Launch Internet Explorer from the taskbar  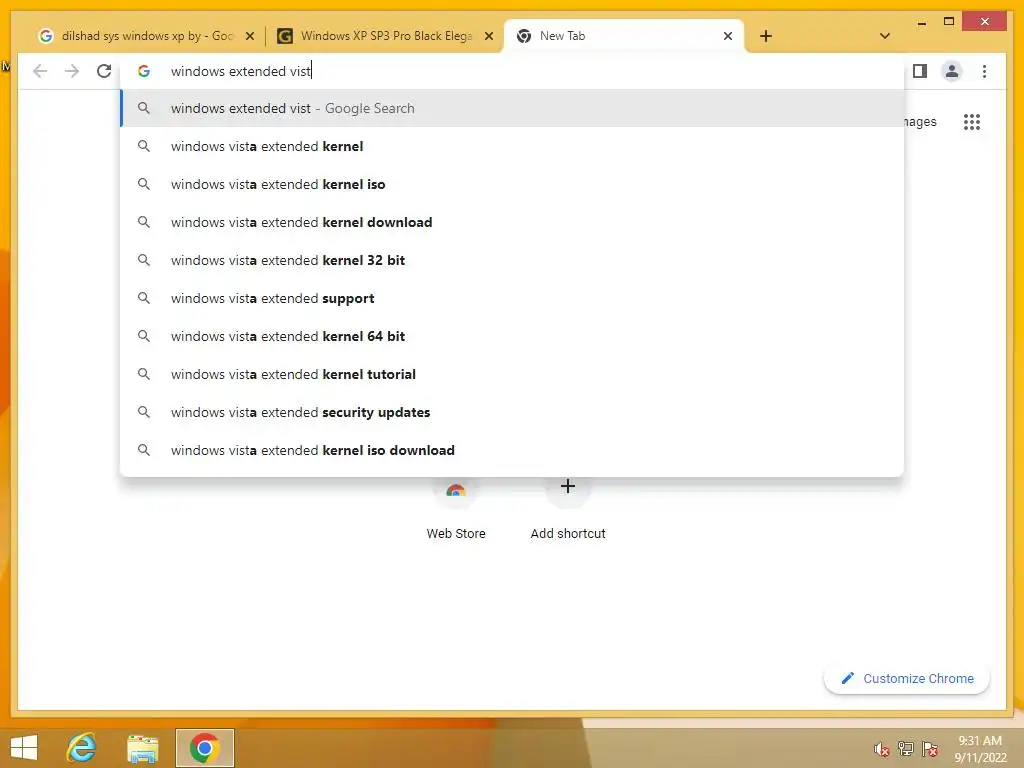(82, 748)
